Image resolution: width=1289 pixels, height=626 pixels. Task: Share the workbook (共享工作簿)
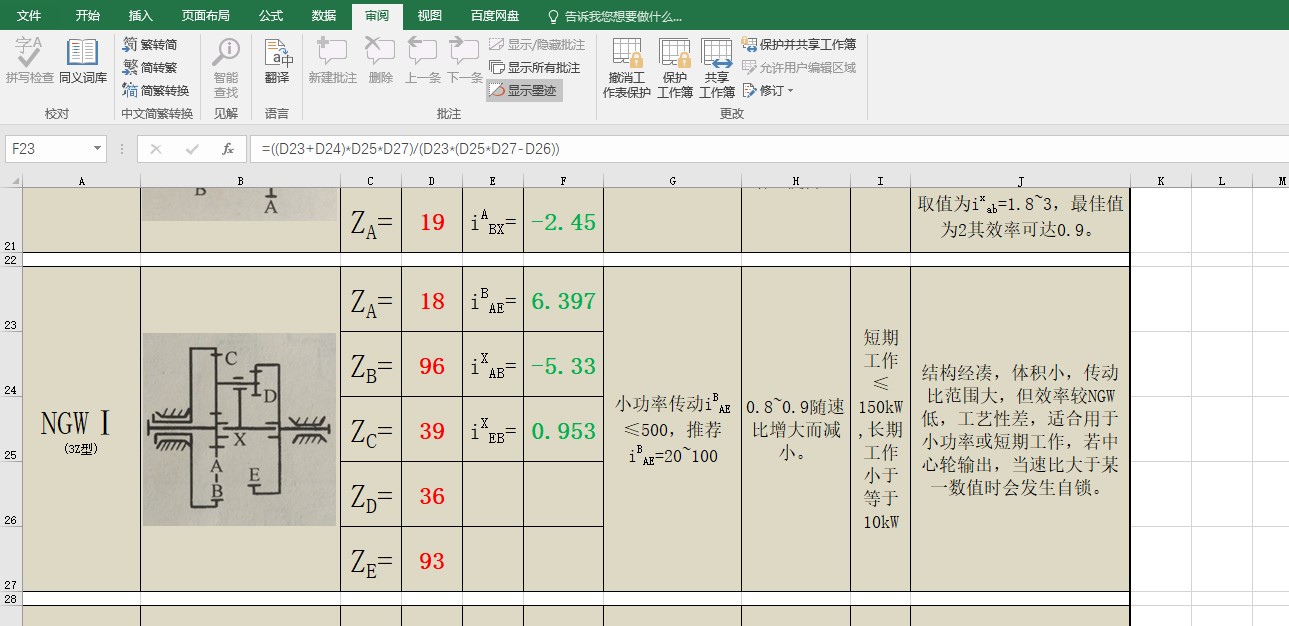(717, 67)
